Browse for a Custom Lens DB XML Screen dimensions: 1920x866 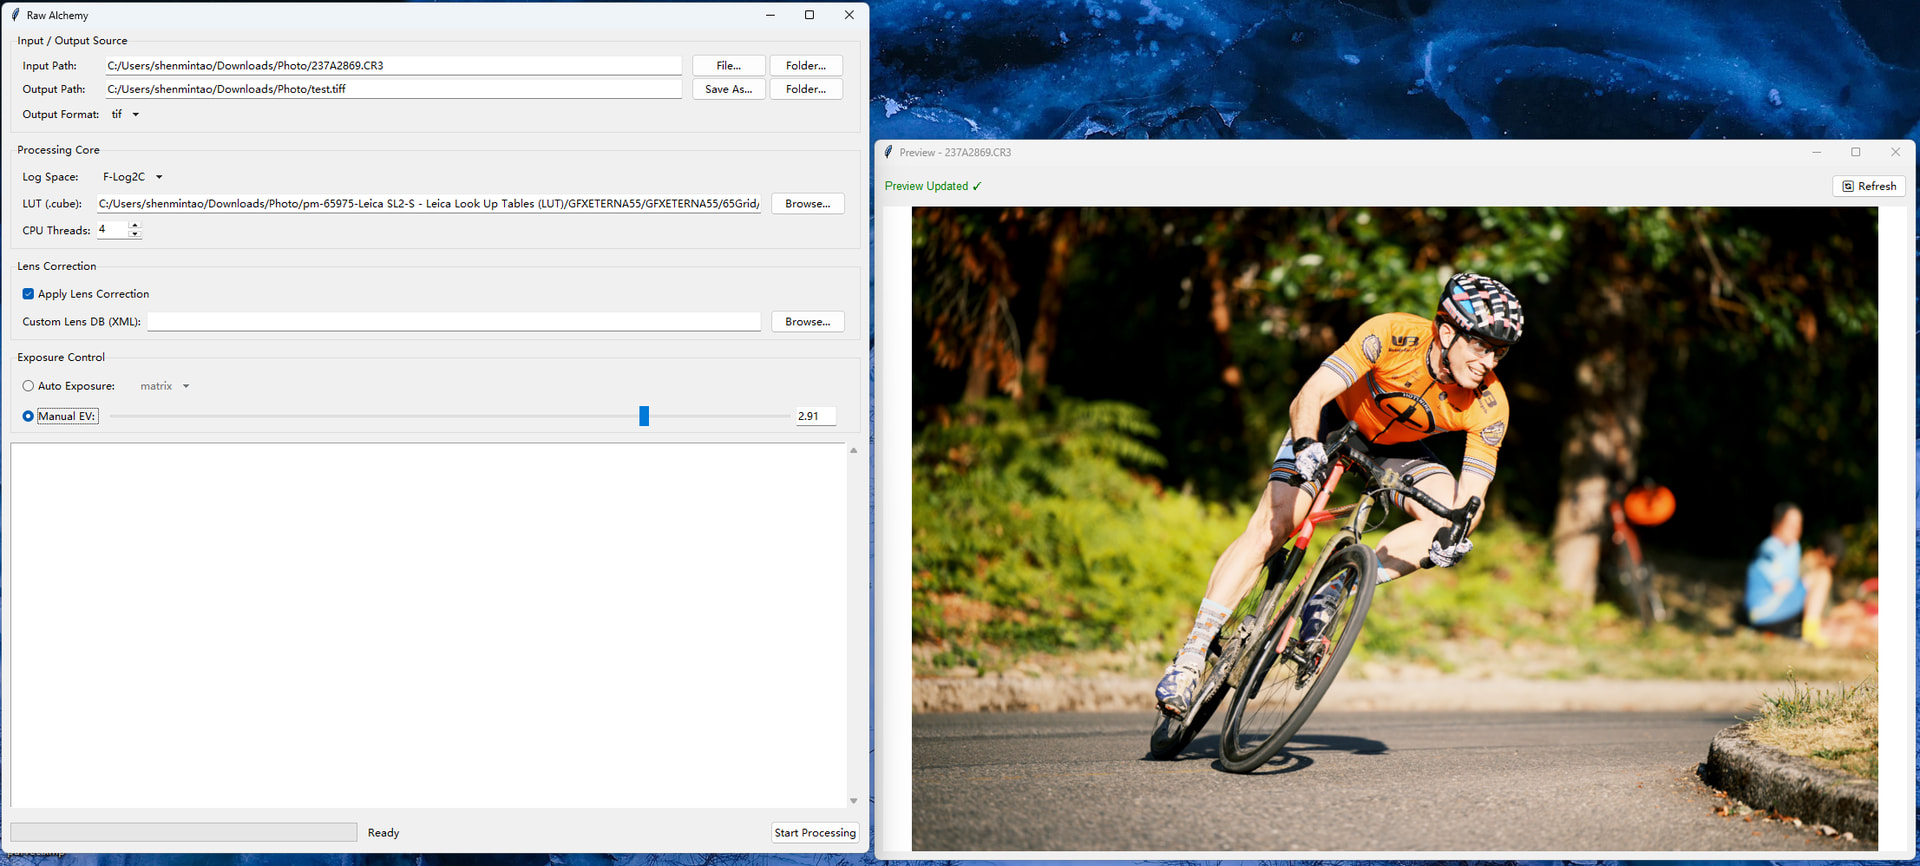point(807,321)
